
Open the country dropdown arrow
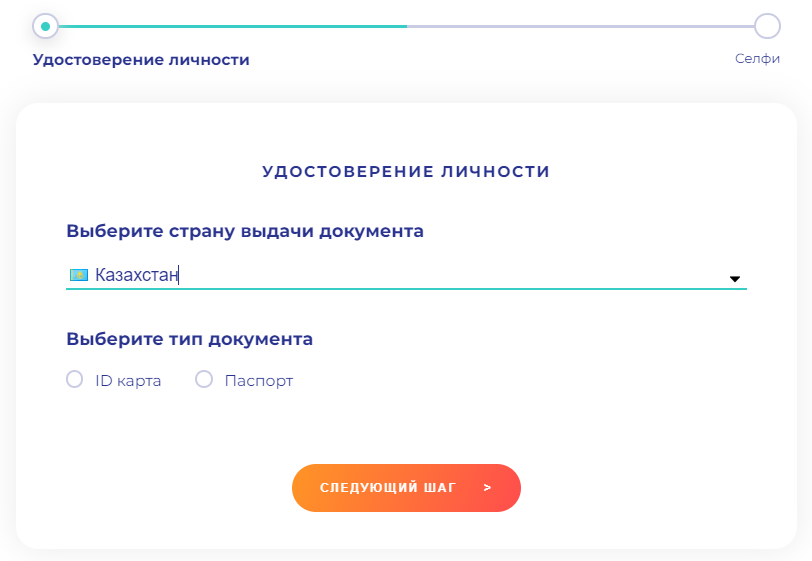coord(735,279)
